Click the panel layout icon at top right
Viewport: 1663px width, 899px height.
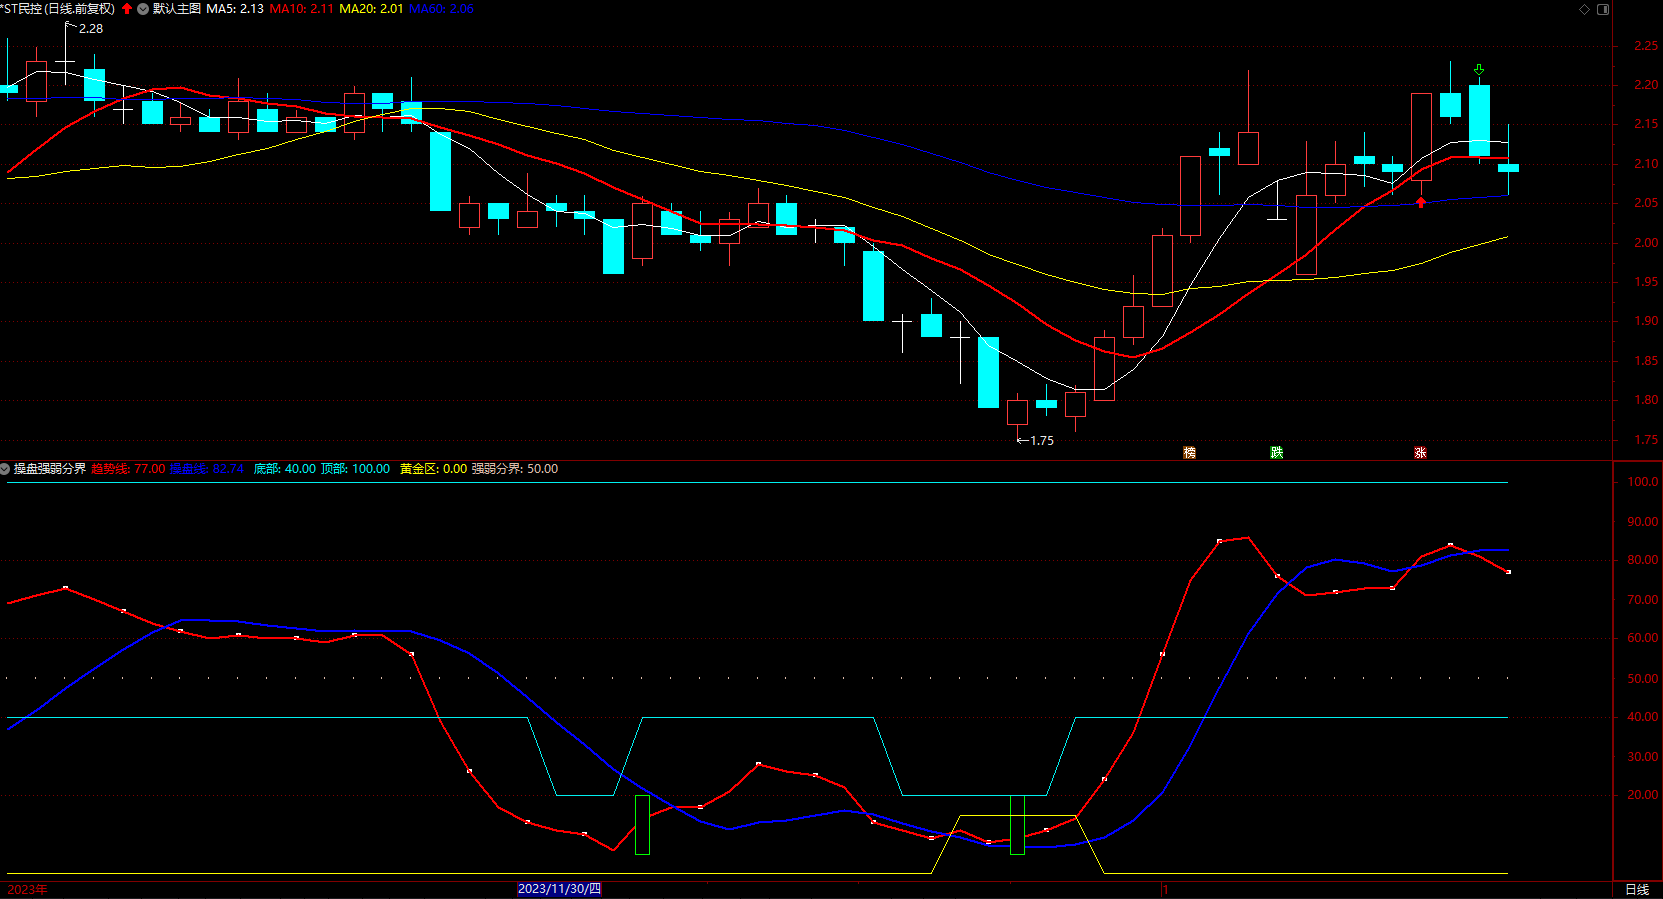pyautogui.click(x=1603, y=9)
